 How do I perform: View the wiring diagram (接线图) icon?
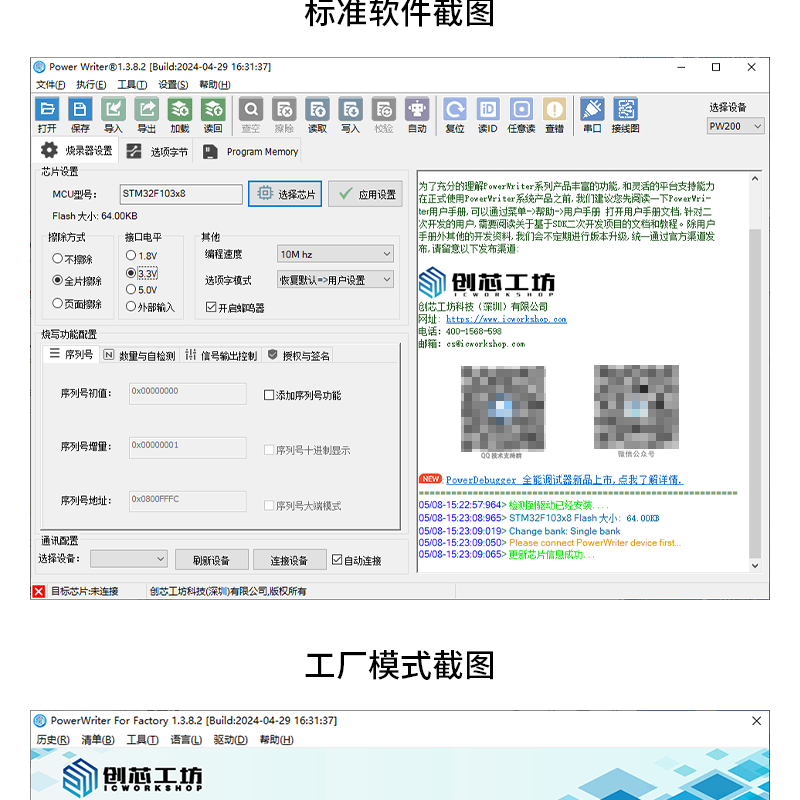tap(625, 115)
